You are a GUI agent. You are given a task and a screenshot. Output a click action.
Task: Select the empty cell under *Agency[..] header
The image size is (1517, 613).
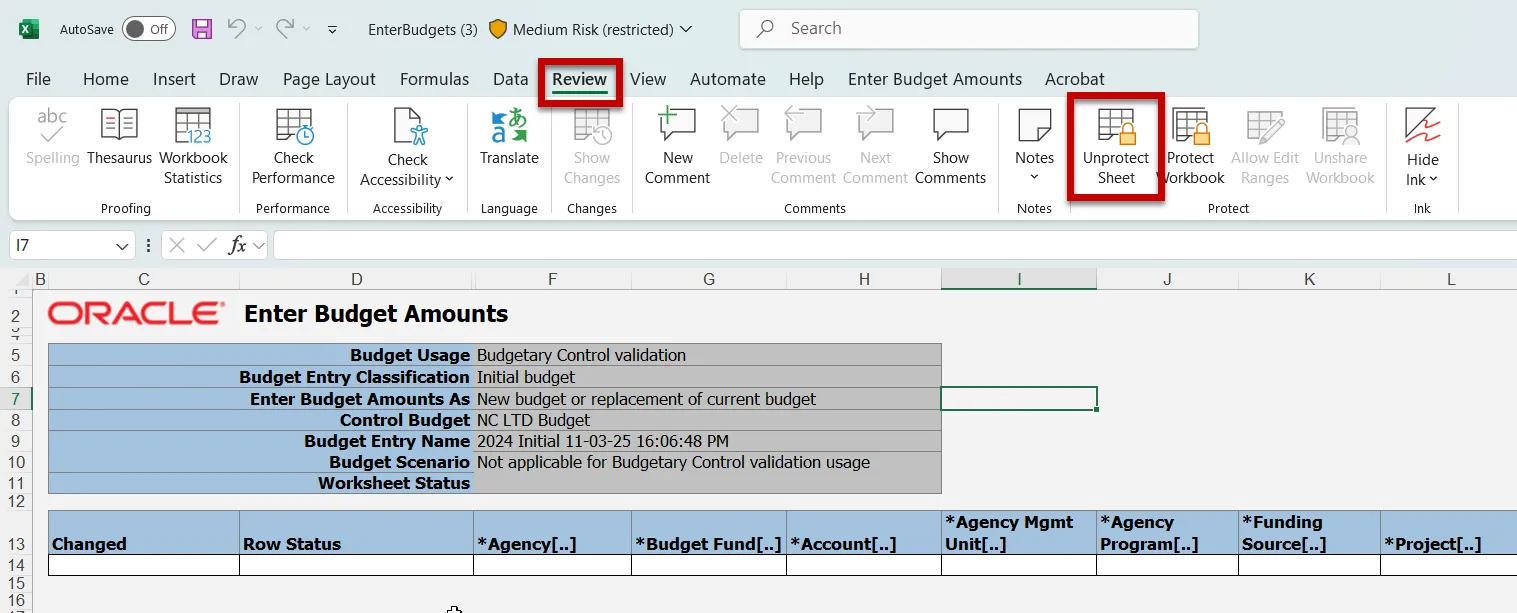click(x=552, y=565)
